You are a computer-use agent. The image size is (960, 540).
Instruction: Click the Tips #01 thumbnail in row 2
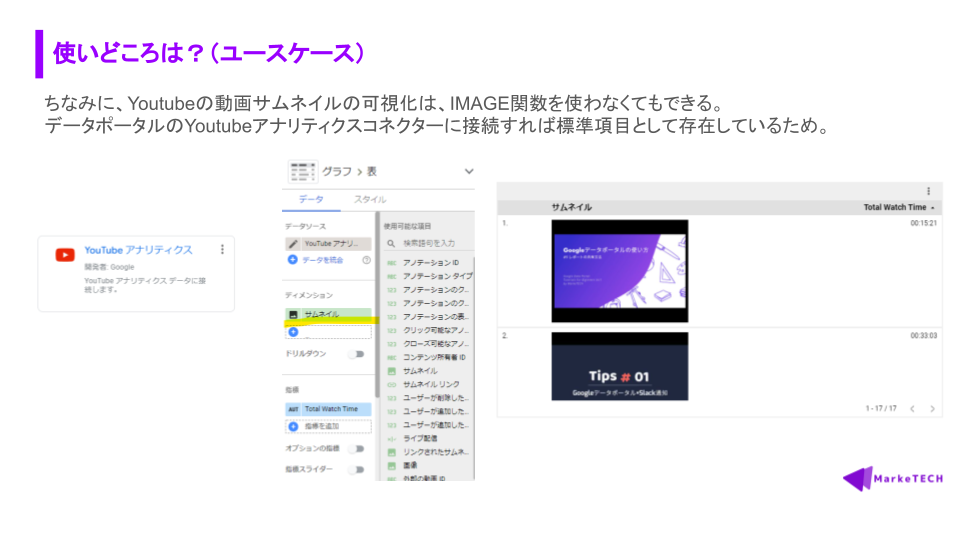coord(620,366)
